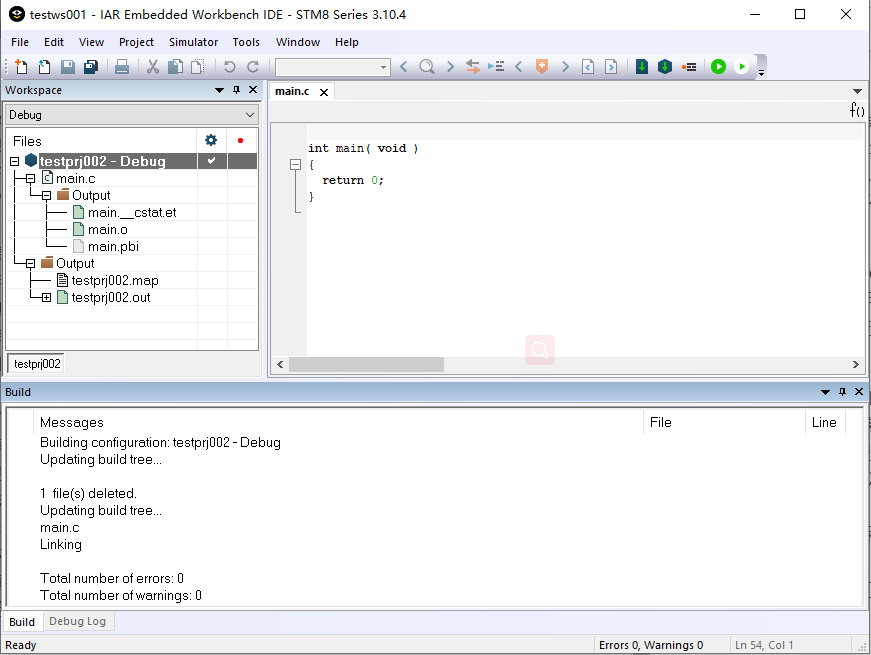Select testprj002.map in the file tree
Viewport: 871px width, 655px height.
tap(115, 281)
